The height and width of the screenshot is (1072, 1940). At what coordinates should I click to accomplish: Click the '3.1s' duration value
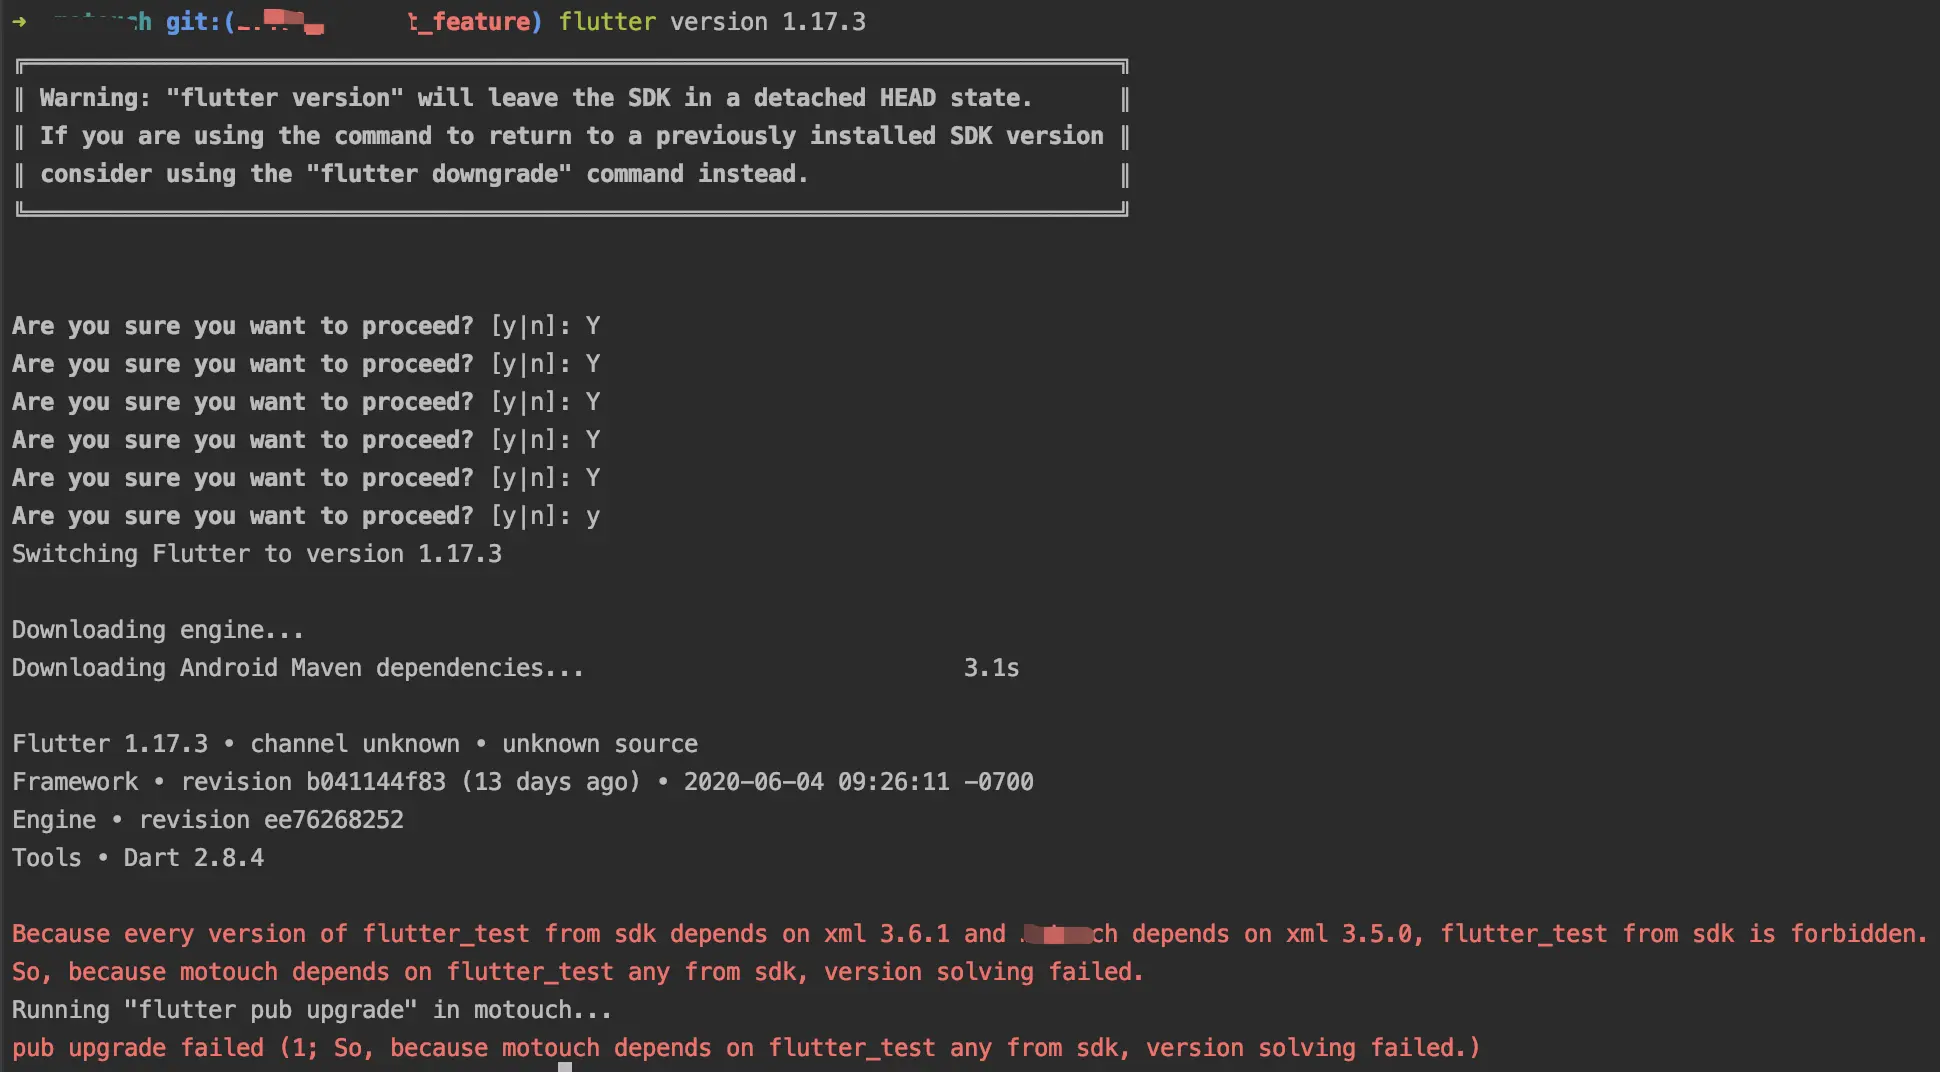coord(990,668)
